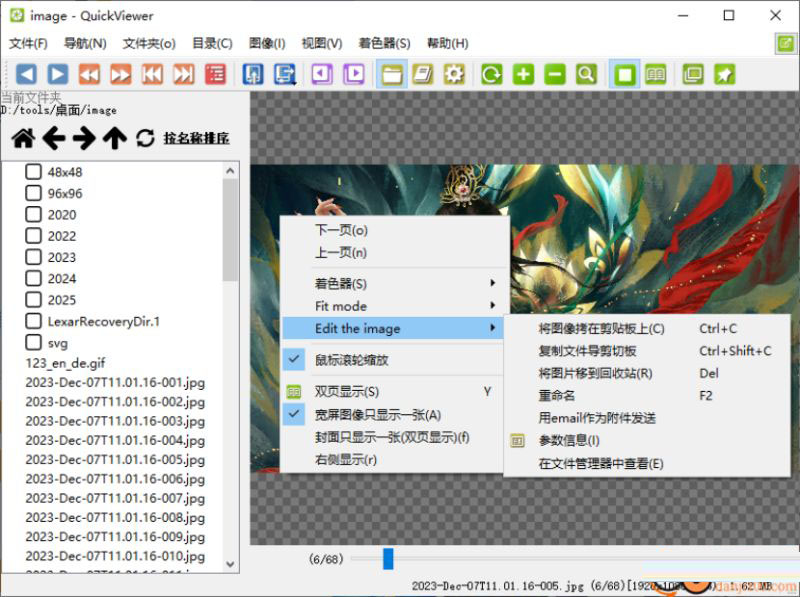Open the 图像(I) menu
This screenshot has width=800, height=597.
click(x=267, y=43)
